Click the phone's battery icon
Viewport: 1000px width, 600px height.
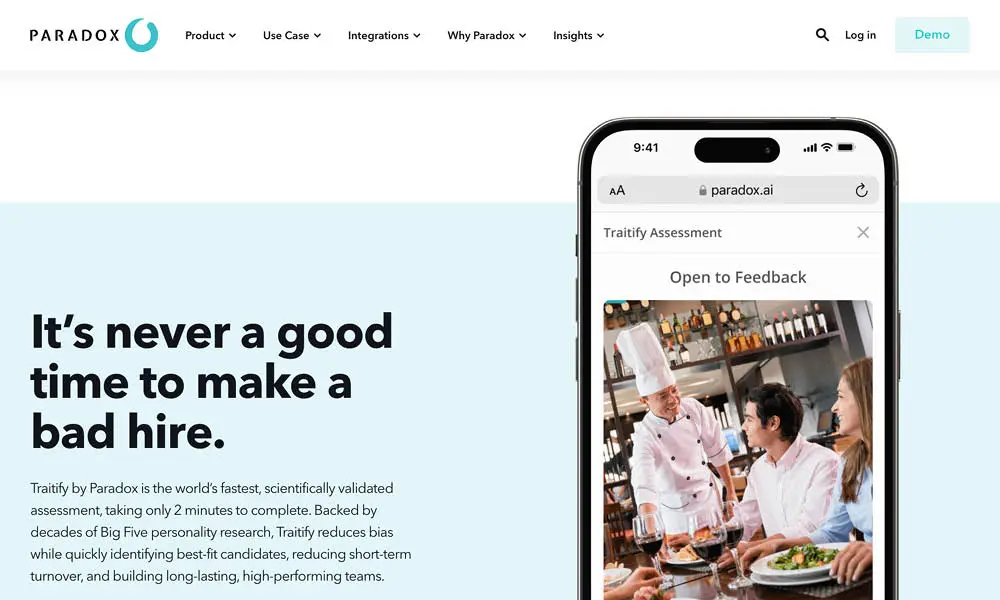tap(846, 147)
